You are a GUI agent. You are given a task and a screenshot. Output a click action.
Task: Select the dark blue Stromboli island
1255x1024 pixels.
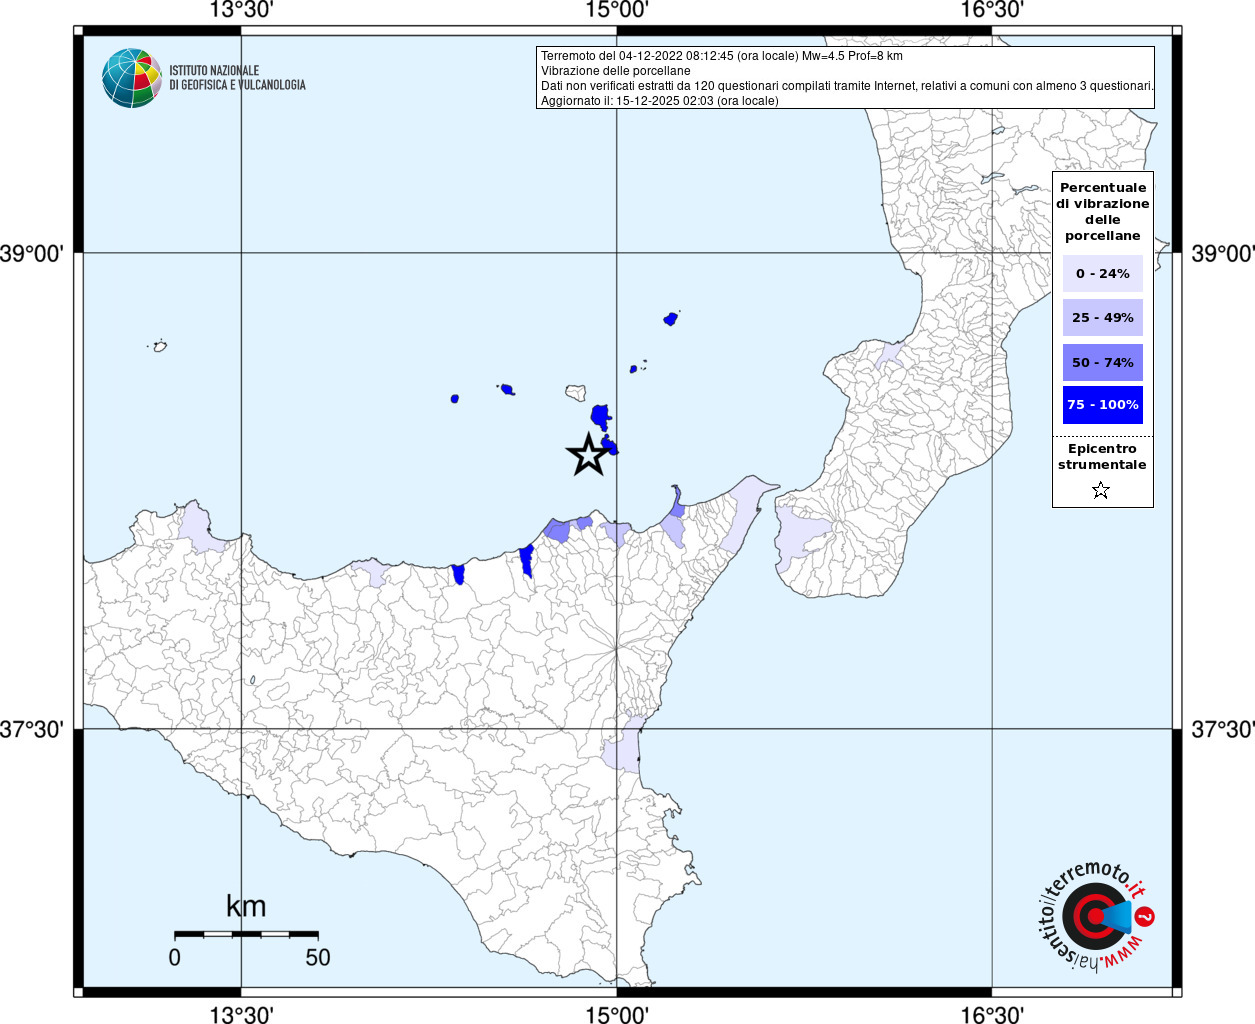671,319
